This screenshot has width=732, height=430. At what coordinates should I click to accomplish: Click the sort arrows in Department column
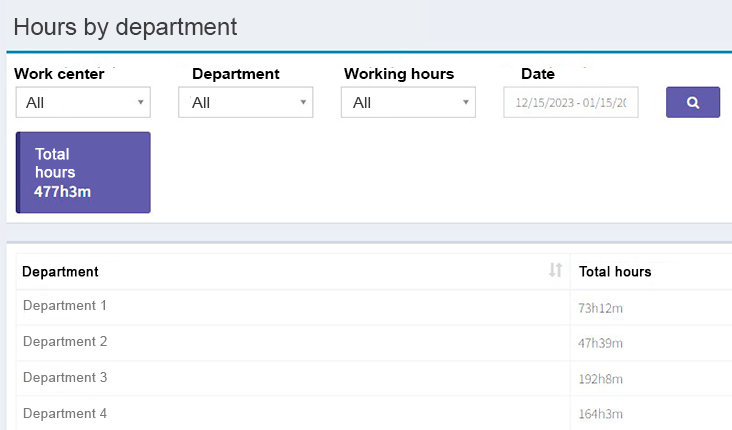click(x=556, y=271)
